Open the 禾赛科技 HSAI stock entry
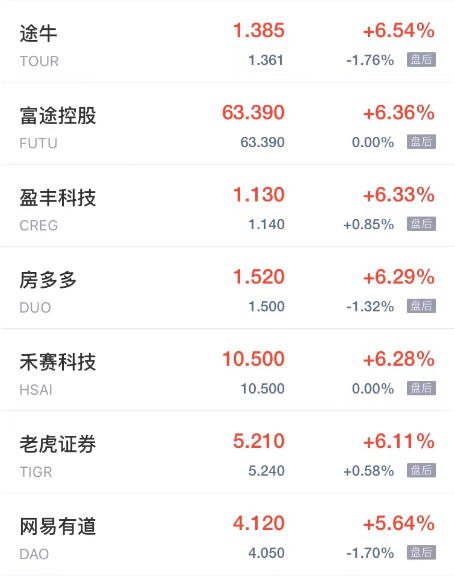 tap(228, 370)
